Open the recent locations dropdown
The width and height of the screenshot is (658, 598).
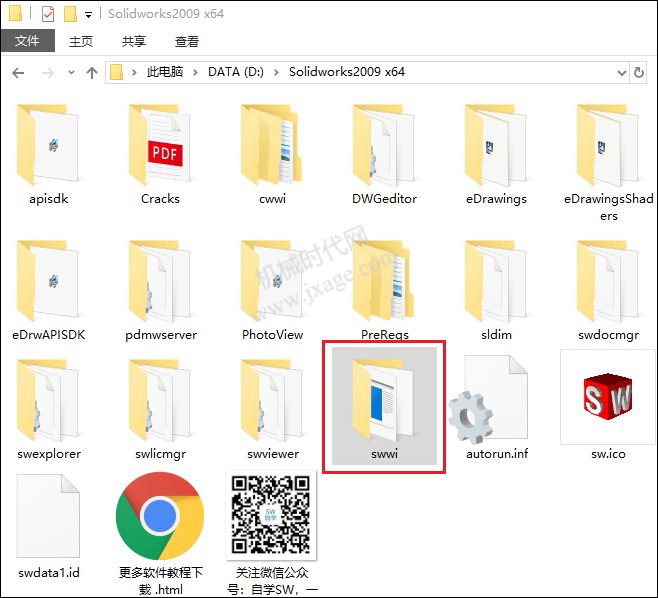click(71, 73)
